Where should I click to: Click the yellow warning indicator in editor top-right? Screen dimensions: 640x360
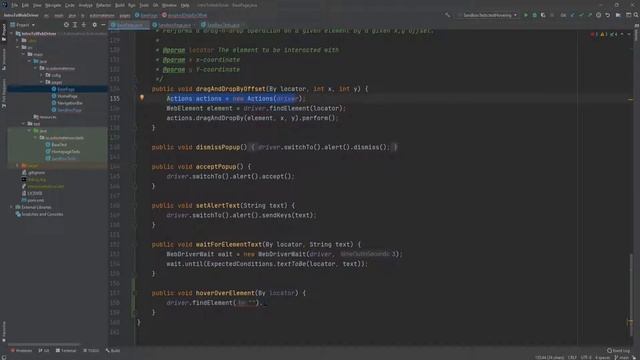click(x=604, y=35)
